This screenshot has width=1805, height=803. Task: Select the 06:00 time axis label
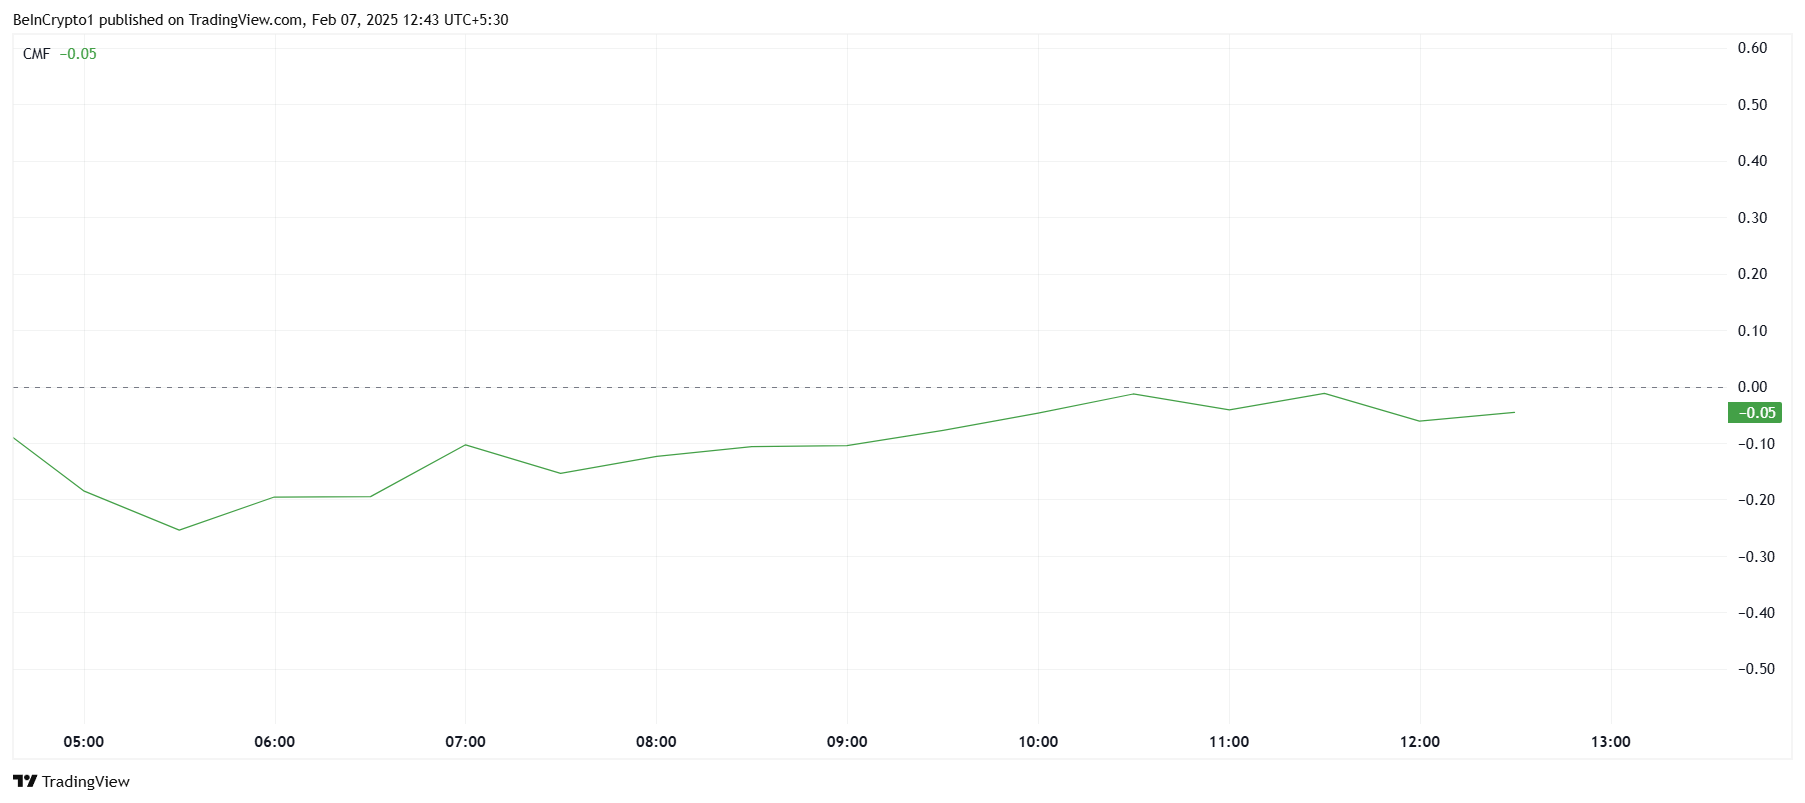(275, 742)
